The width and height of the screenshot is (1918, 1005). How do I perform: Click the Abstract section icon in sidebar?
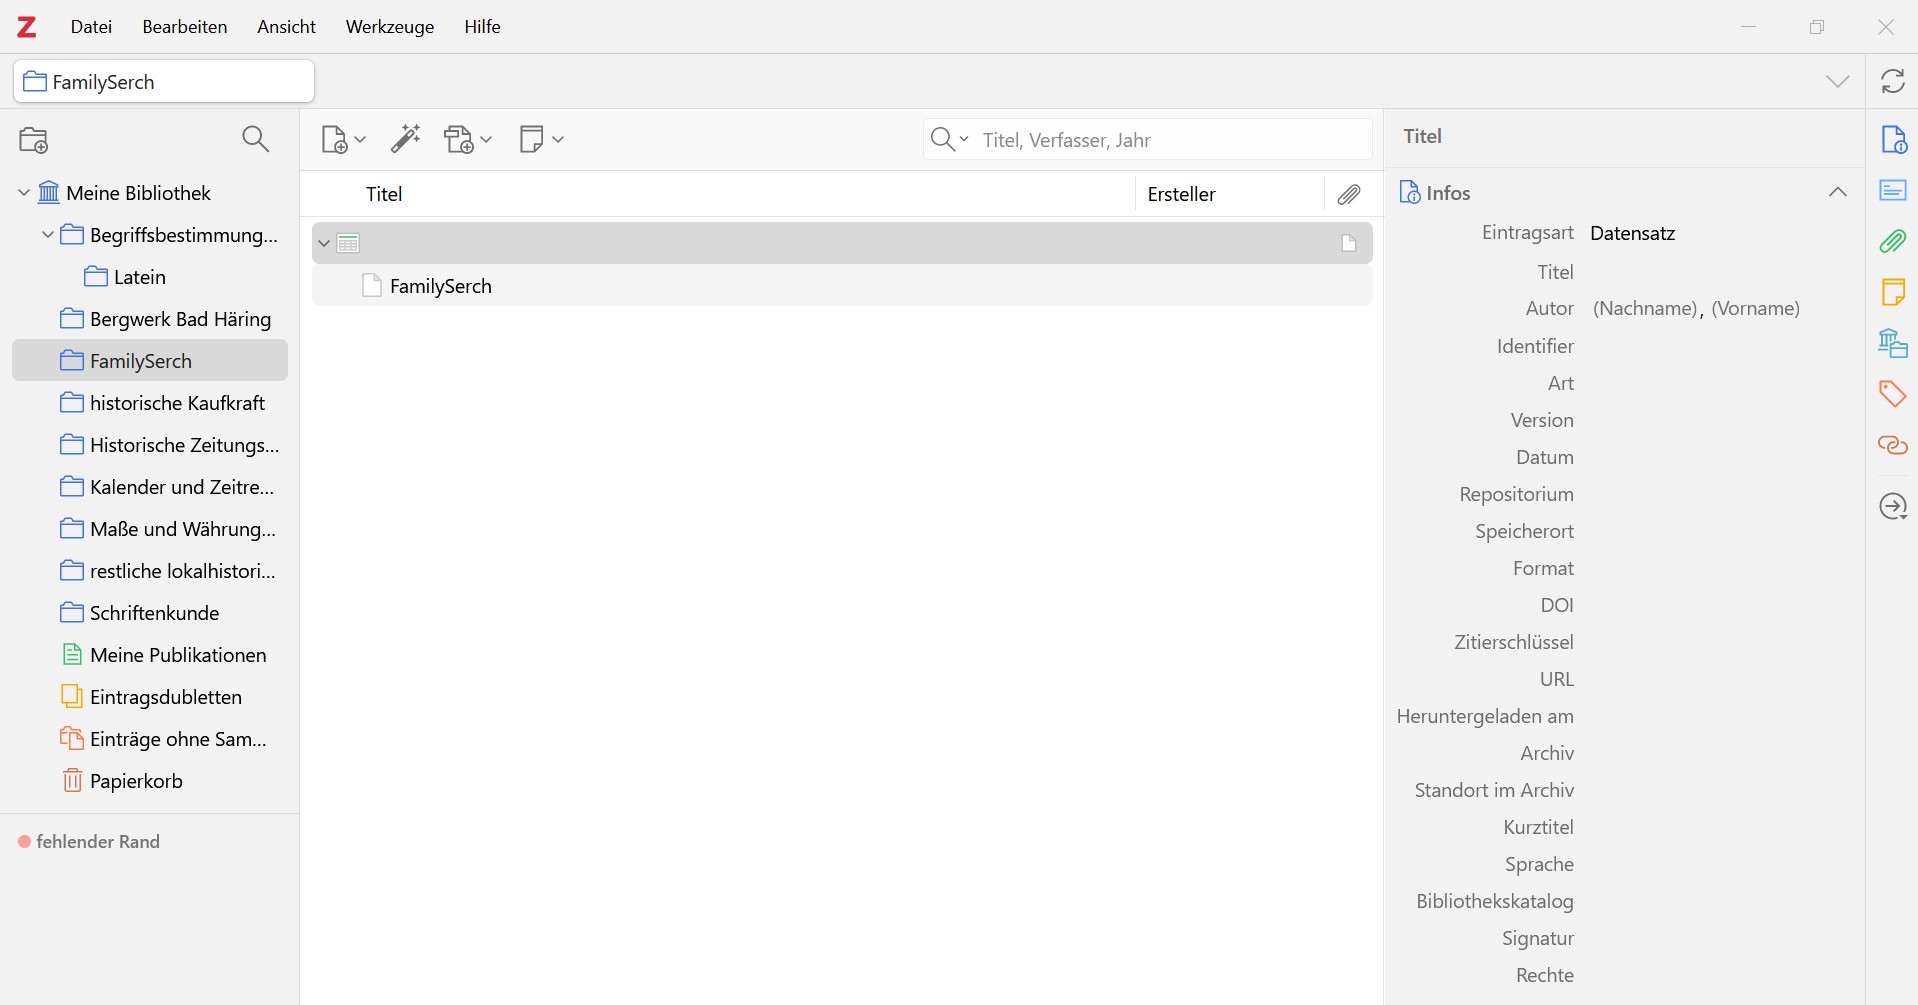click(x=1893, y=190)
